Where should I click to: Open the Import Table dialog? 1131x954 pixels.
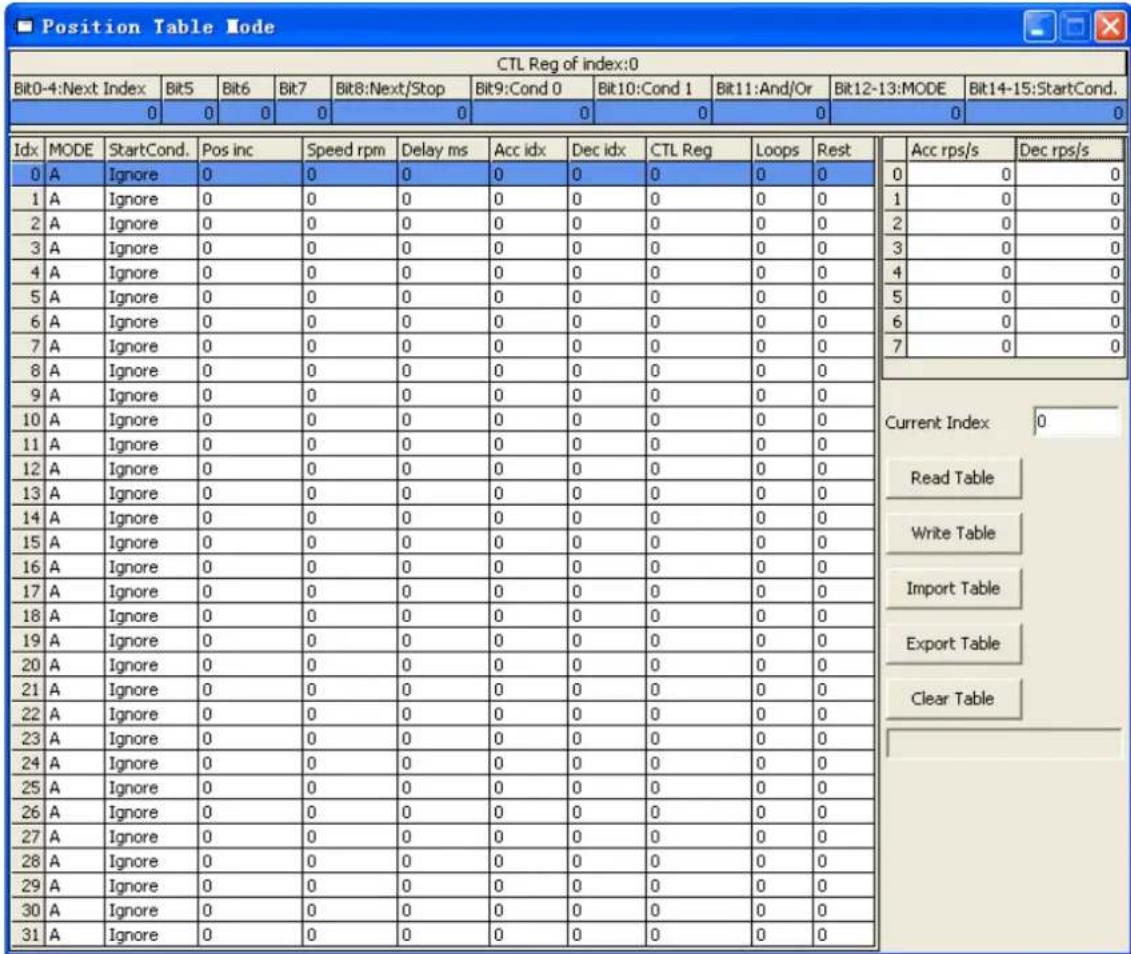pyautogui.click(x=953, y=588)
